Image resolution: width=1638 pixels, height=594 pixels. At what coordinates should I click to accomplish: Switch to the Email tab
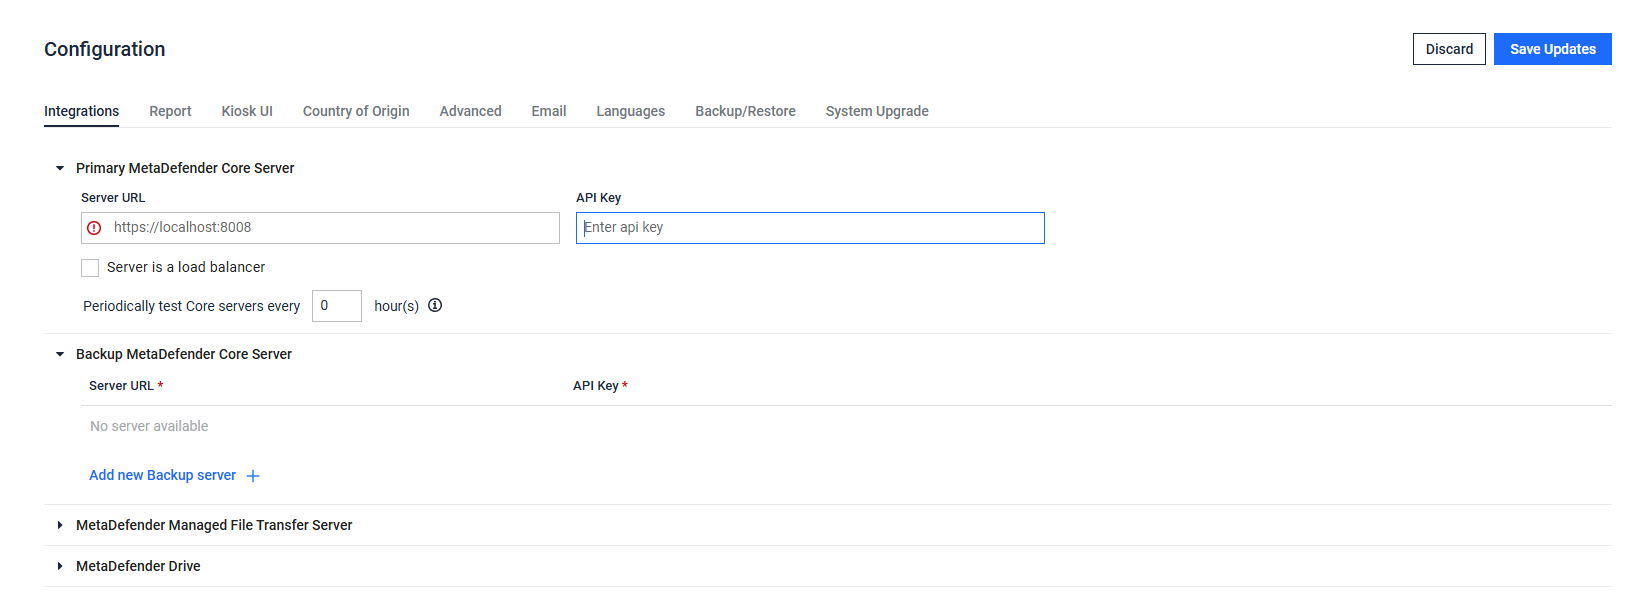(x=549, y=111)
